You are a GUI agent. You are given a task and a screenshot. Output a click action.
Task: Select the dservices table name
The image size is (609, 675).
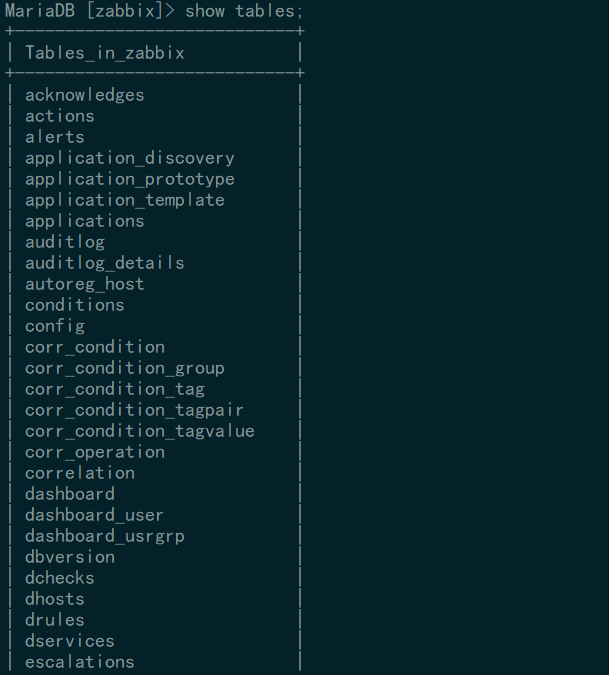(70, 641)
